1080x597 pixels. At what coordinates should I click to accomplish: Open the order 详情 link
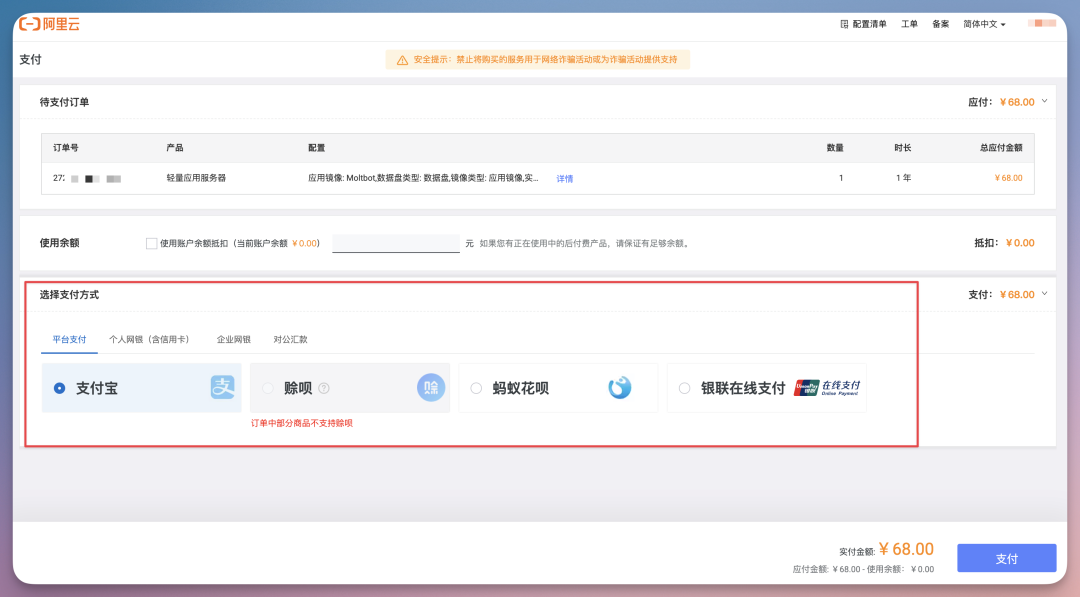(x=565, y=178)
